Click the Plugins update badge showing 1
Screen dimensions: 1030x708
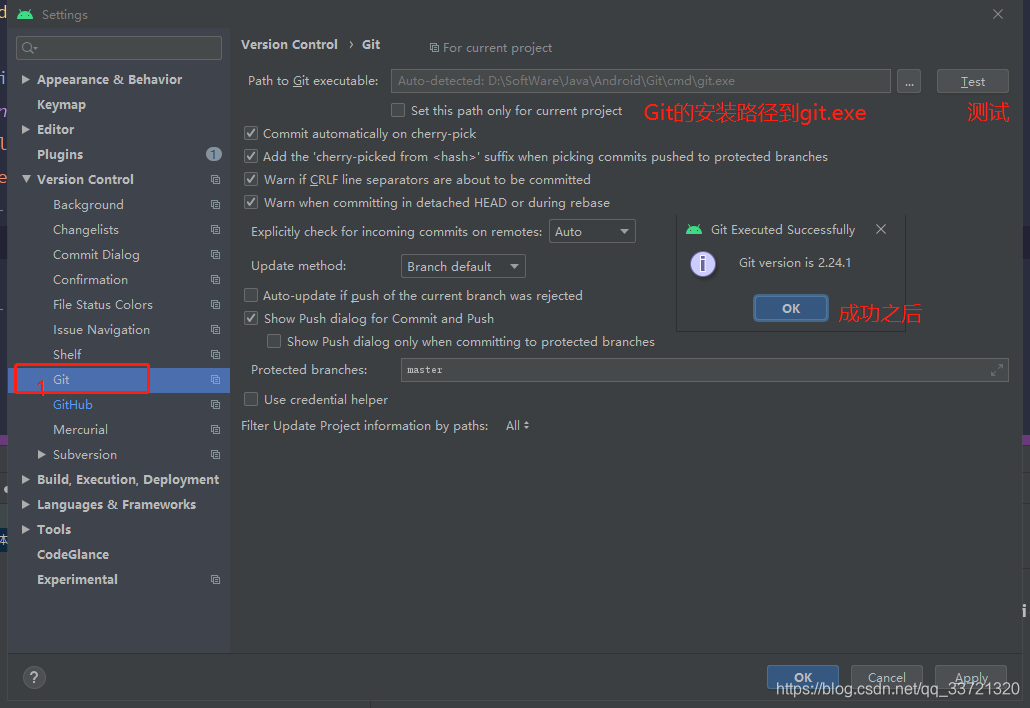point(213,154)
